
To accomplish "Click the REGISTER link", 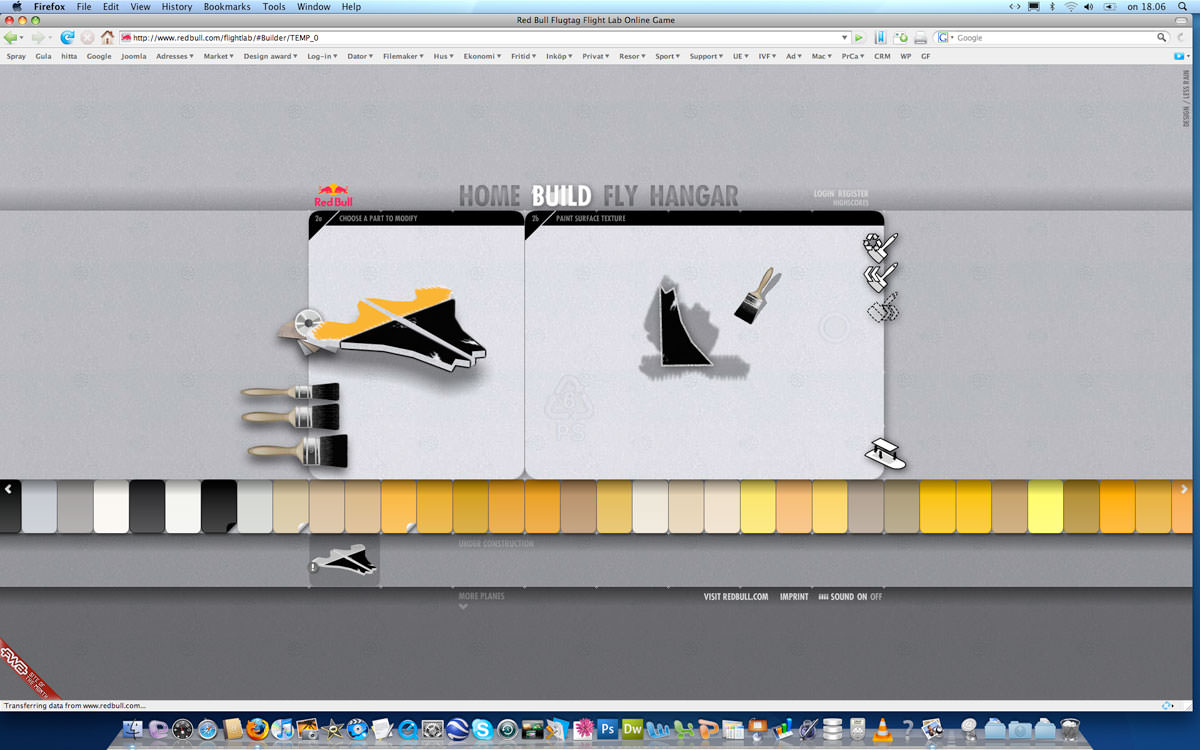I will pos(853,194).
